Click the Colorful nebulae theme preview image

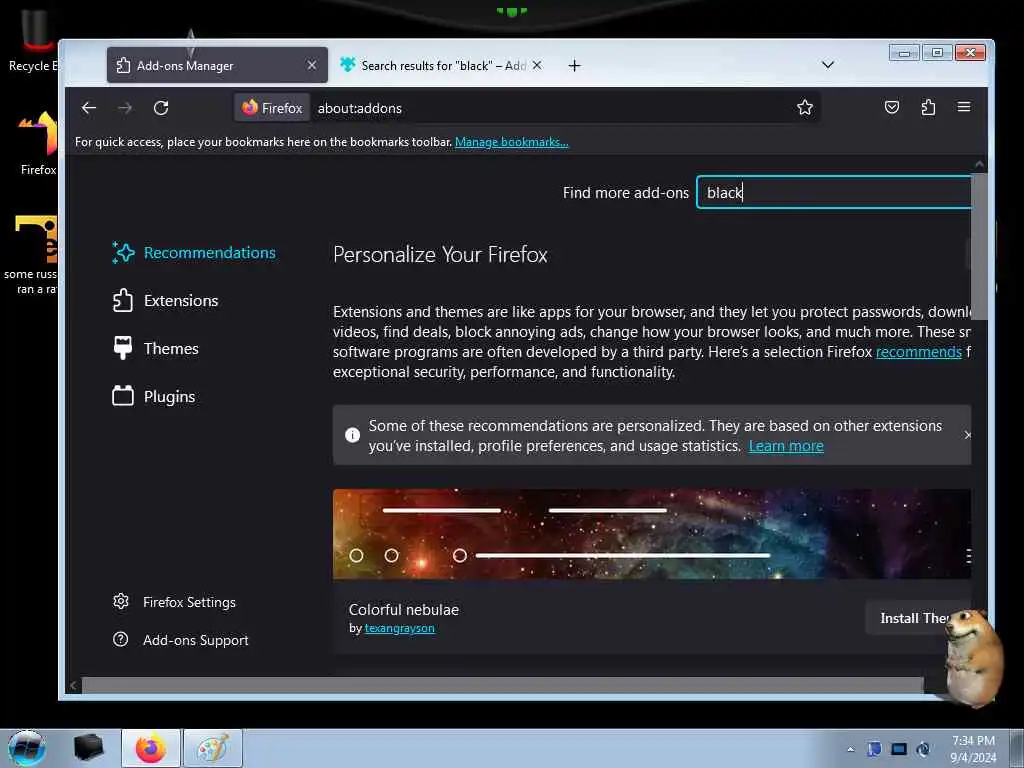[651, 534]
